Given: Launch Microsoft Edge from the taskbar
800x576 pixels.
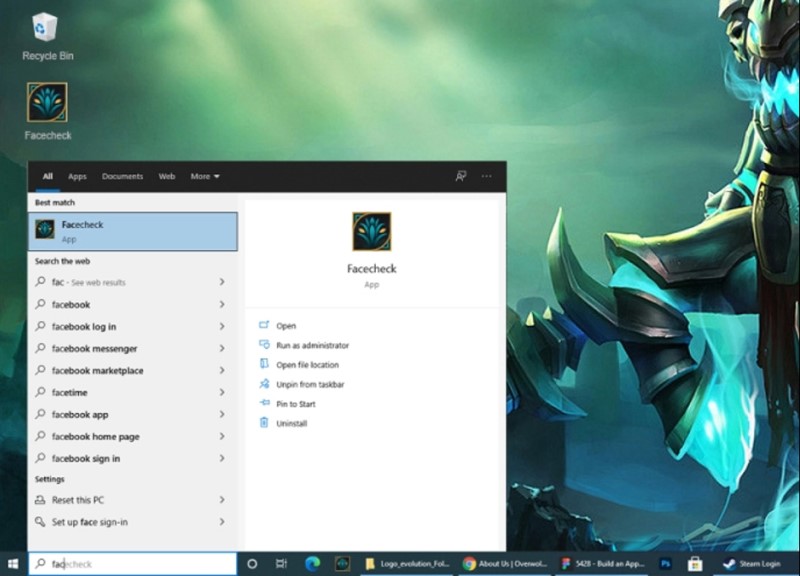Looking at the screenshot, I should coord(311,564).
